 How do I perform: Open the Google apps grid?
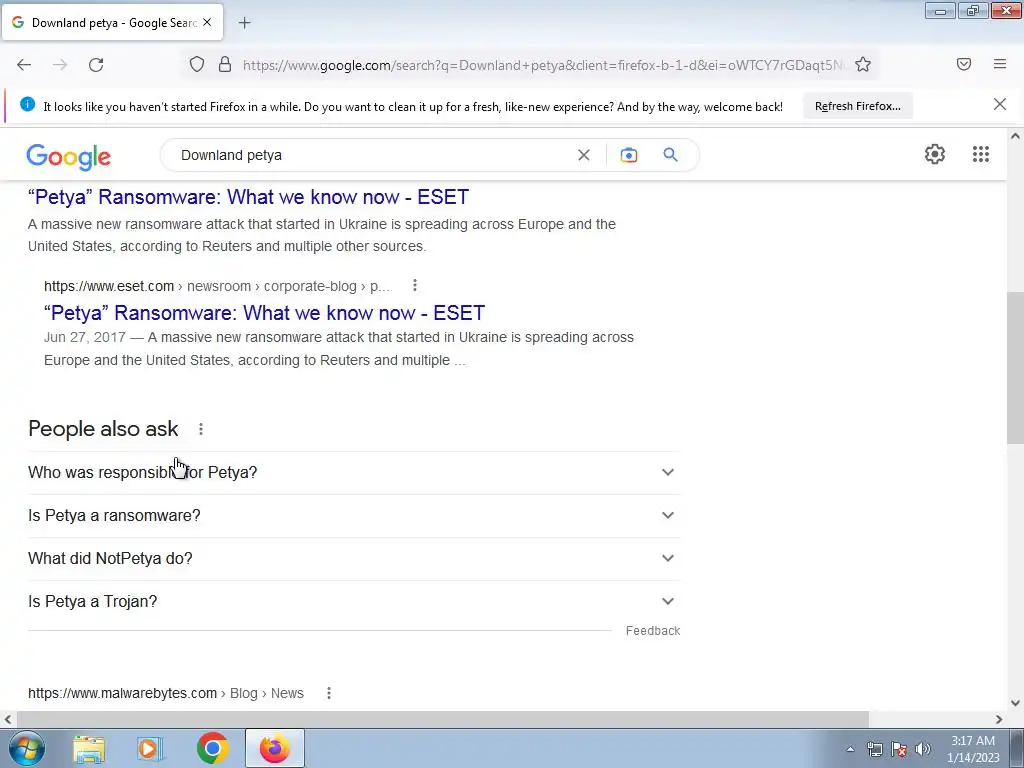coord(980,154)
